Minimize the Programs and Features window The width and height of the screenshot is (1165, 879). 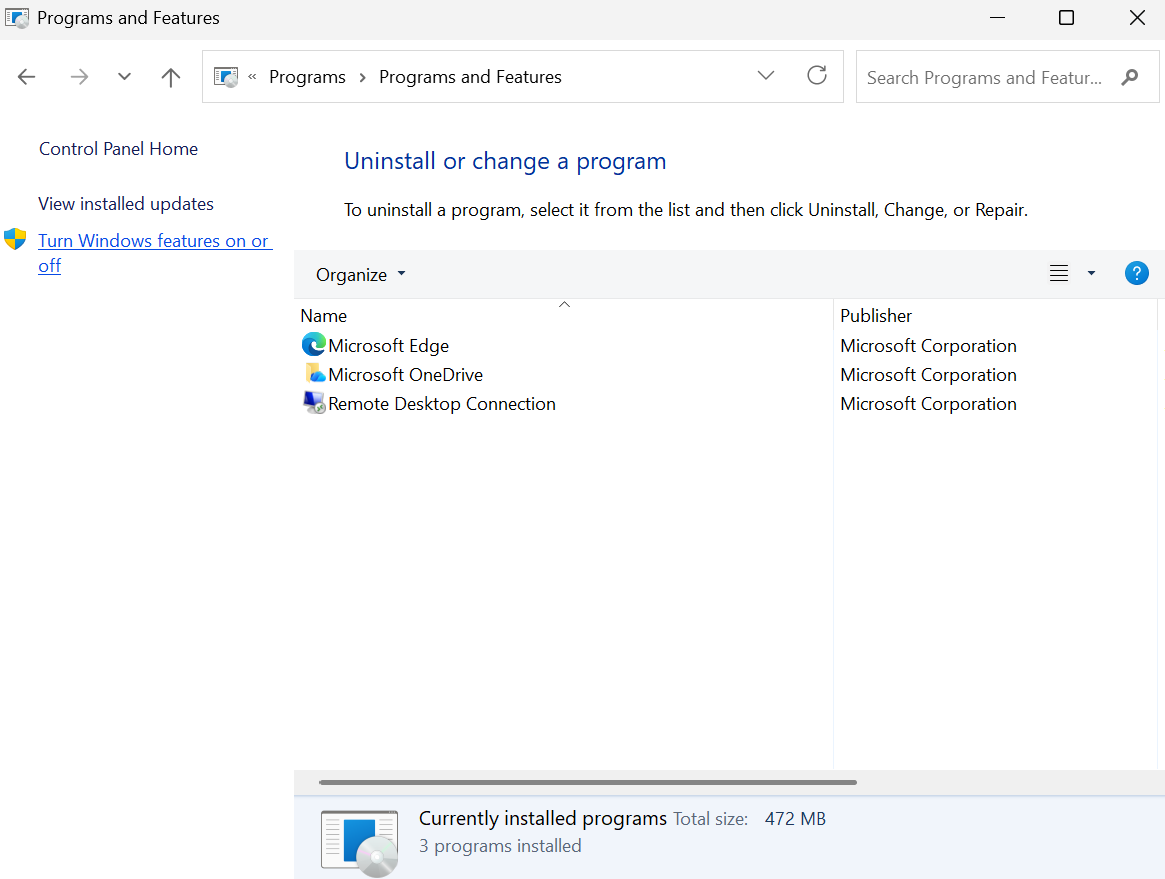998,17
